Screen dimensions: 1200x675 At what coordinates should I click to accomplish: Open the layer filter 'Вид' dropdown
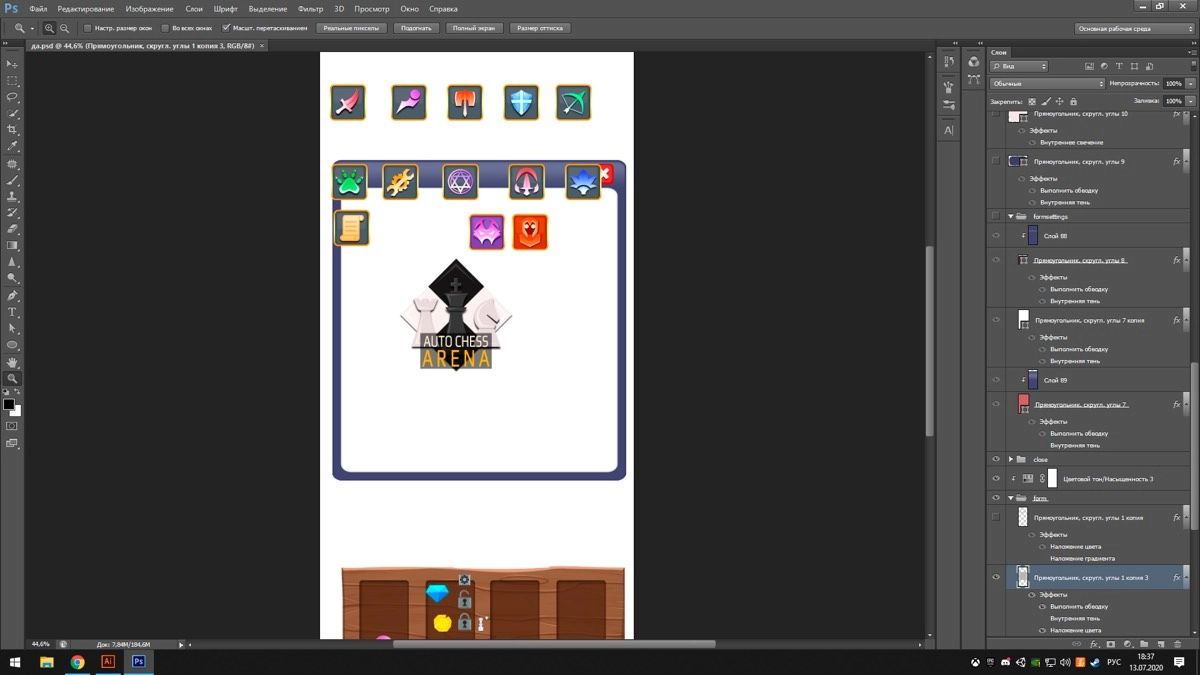1019,66
